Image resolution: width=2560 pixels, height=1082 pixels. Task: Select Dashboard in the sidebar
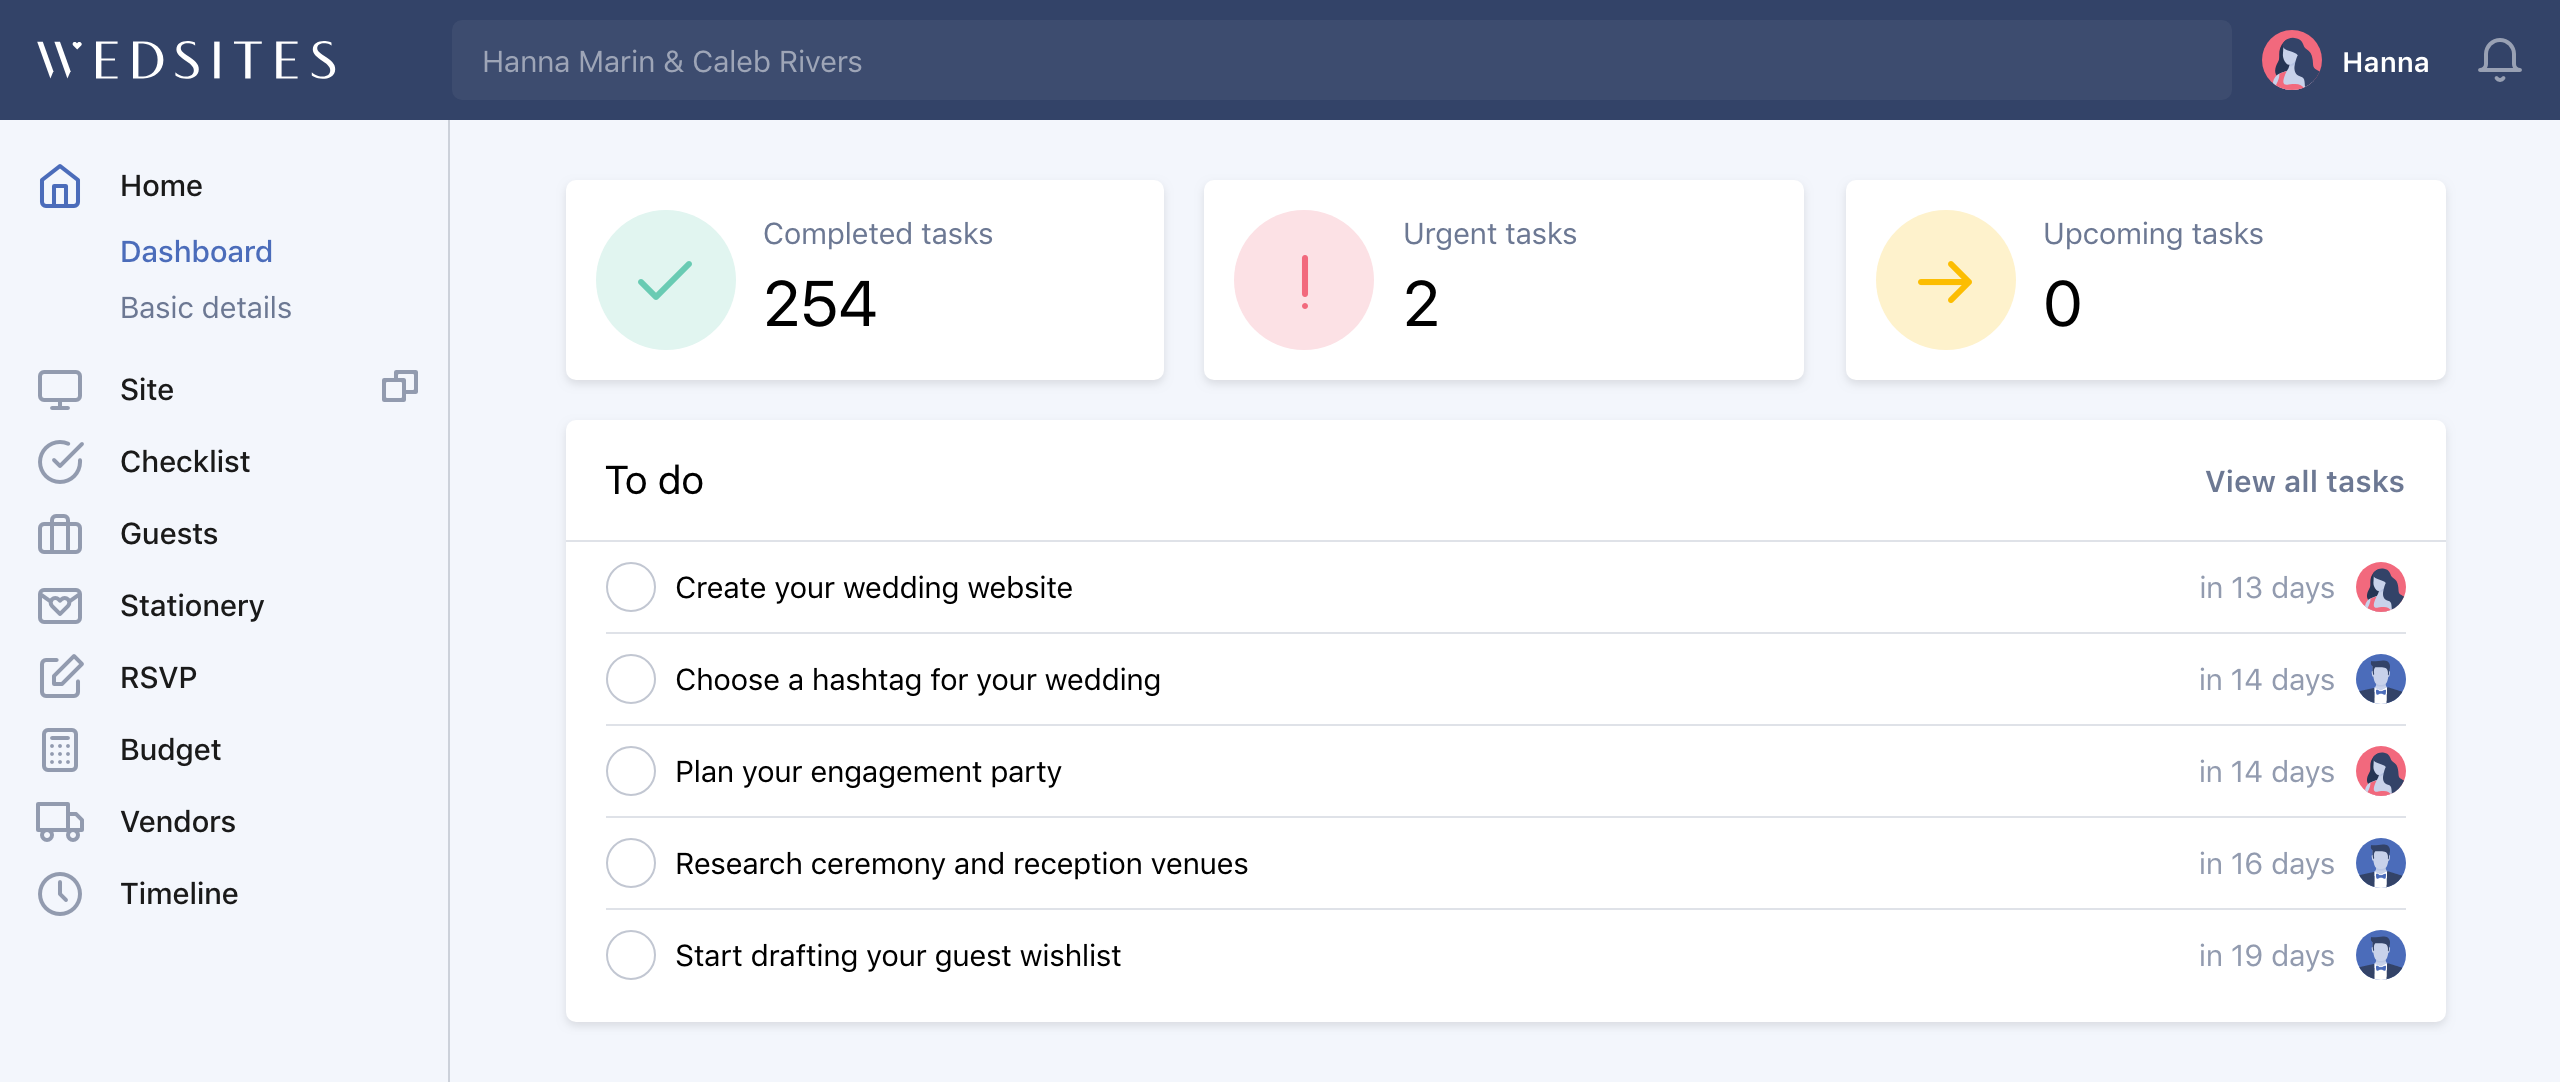point(196,252)
